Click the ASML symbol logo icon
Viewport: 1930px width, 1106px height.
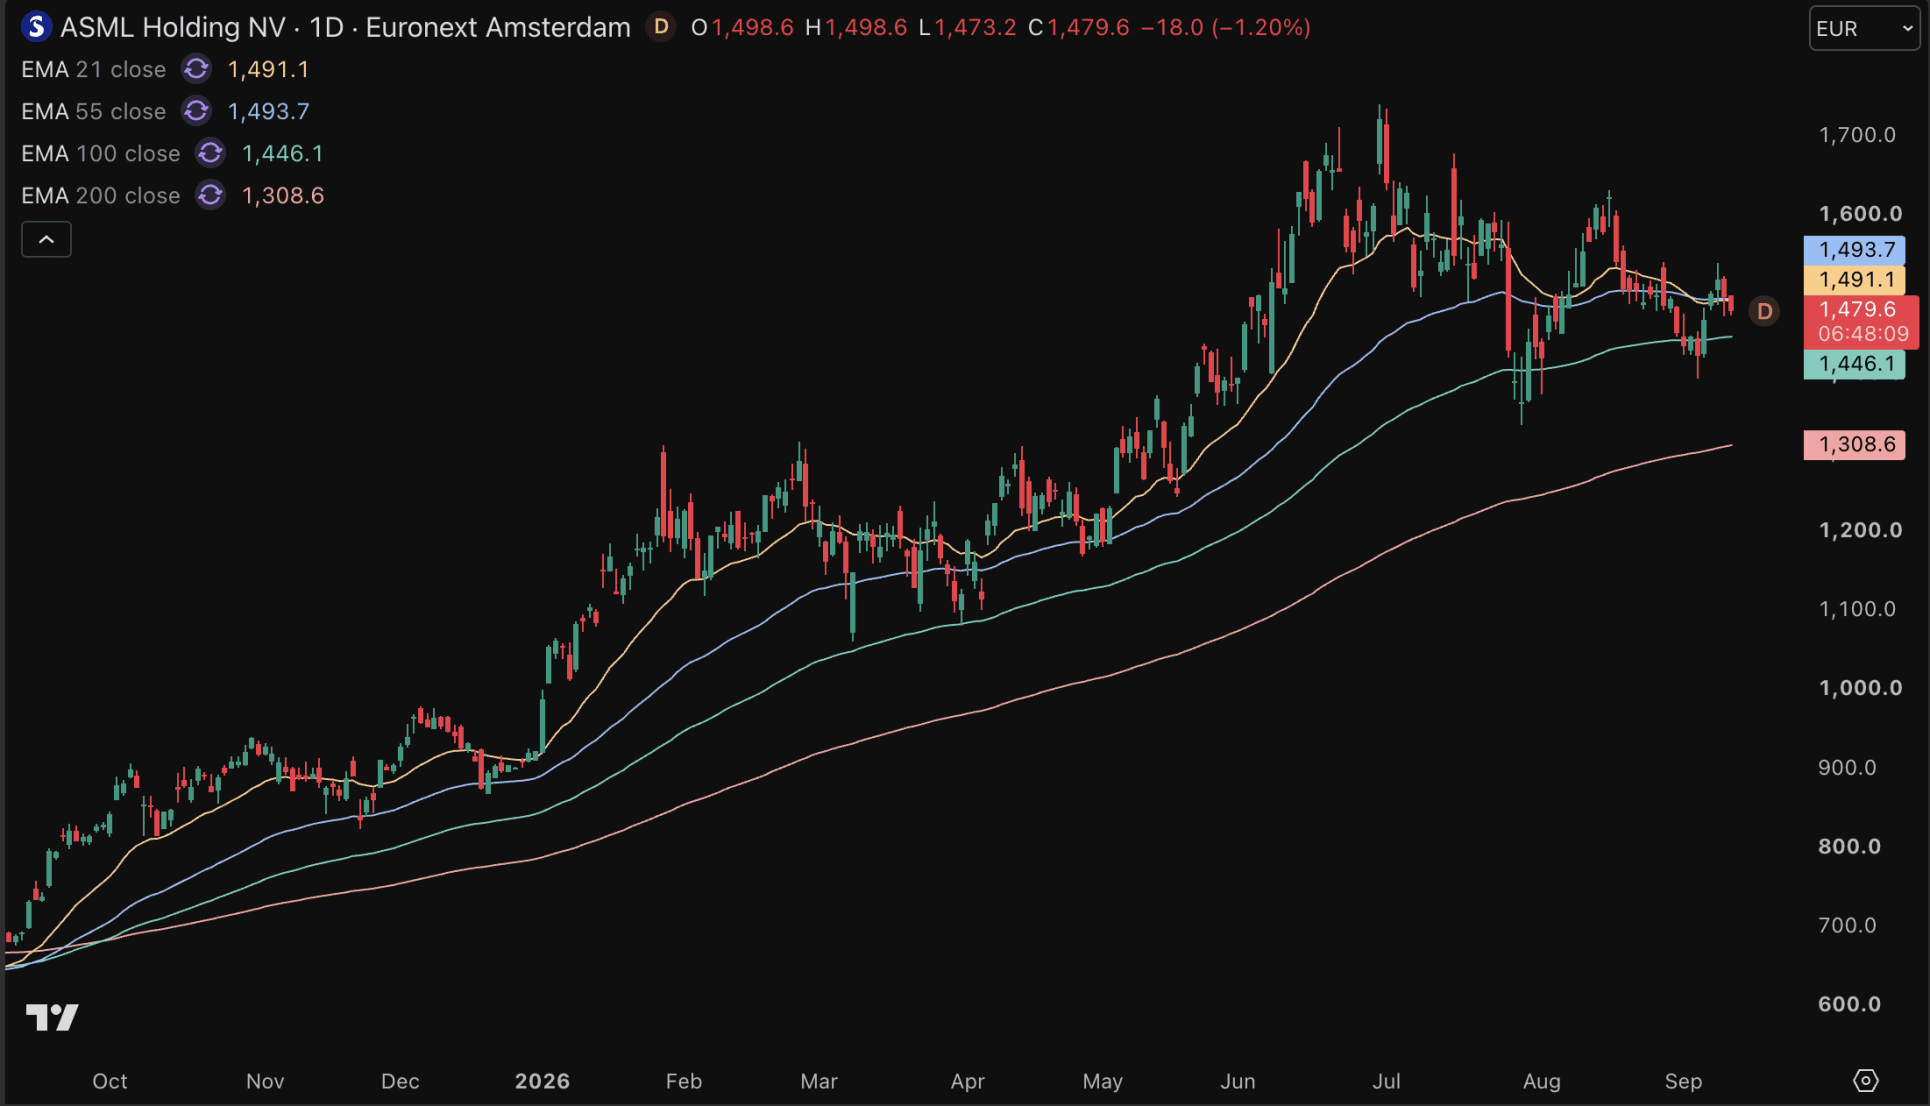pyautogui.click(x=36, y=27)
